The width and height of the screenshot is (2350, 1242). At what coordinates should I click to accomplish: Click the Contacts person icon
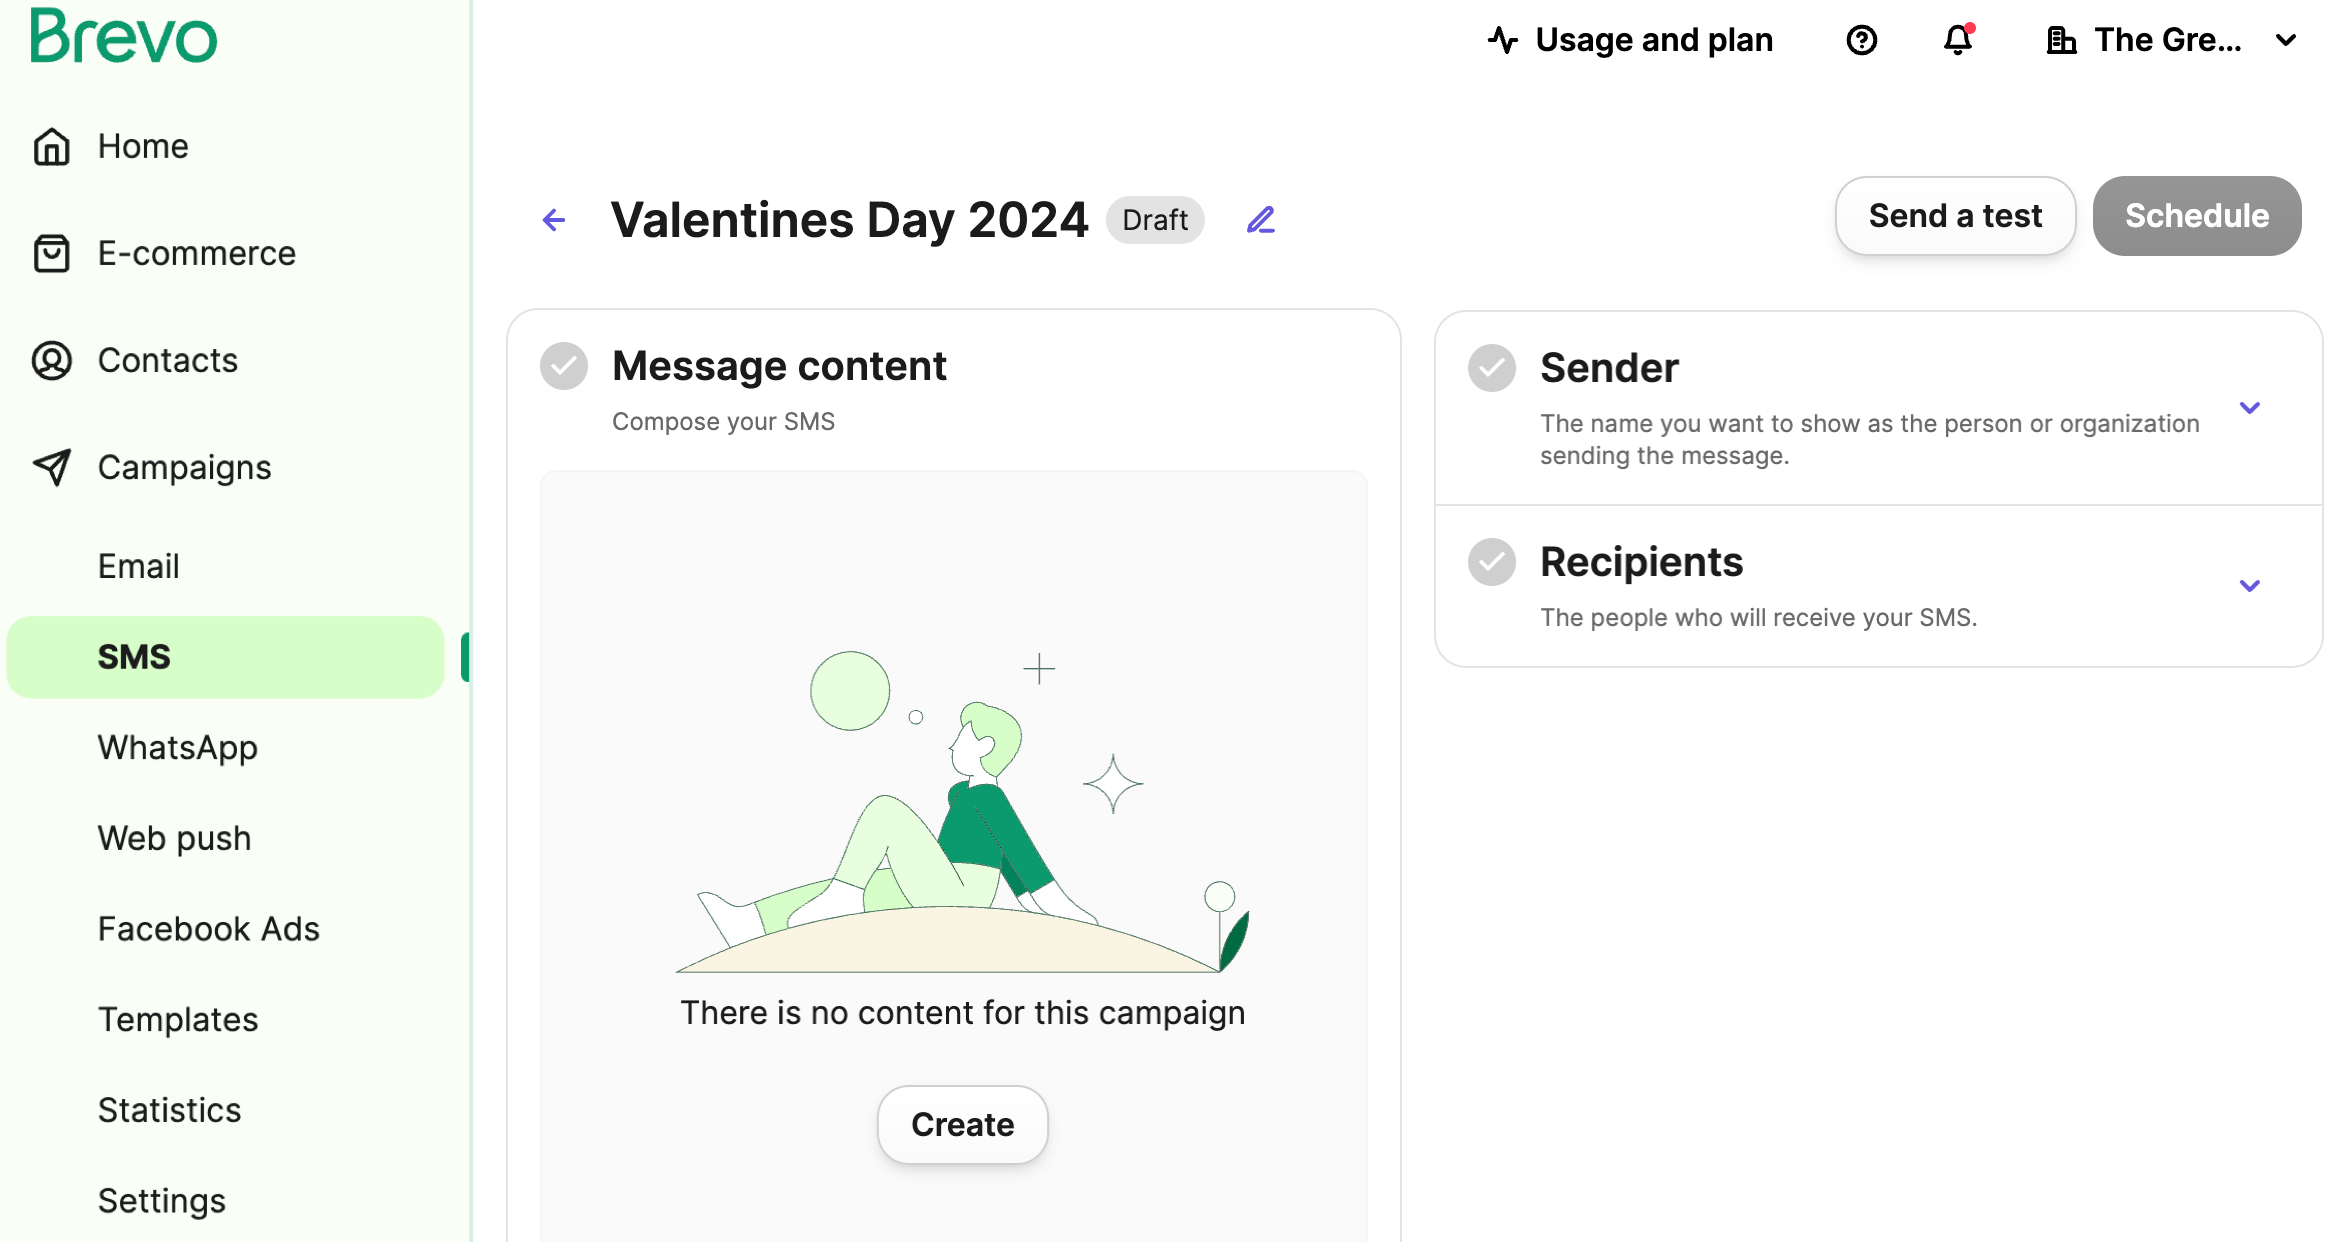tap(52, 361)
